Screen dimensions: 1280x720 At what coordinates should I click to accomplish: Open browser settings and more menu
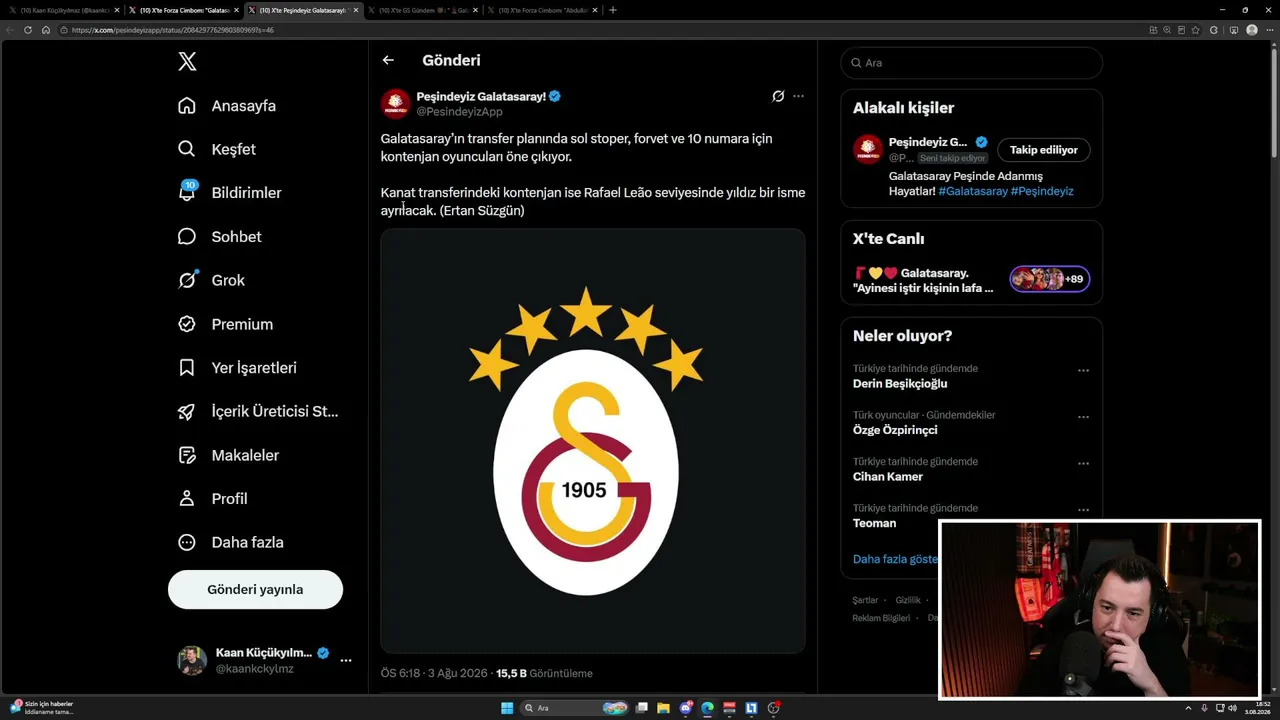[x=1270, y=30]
